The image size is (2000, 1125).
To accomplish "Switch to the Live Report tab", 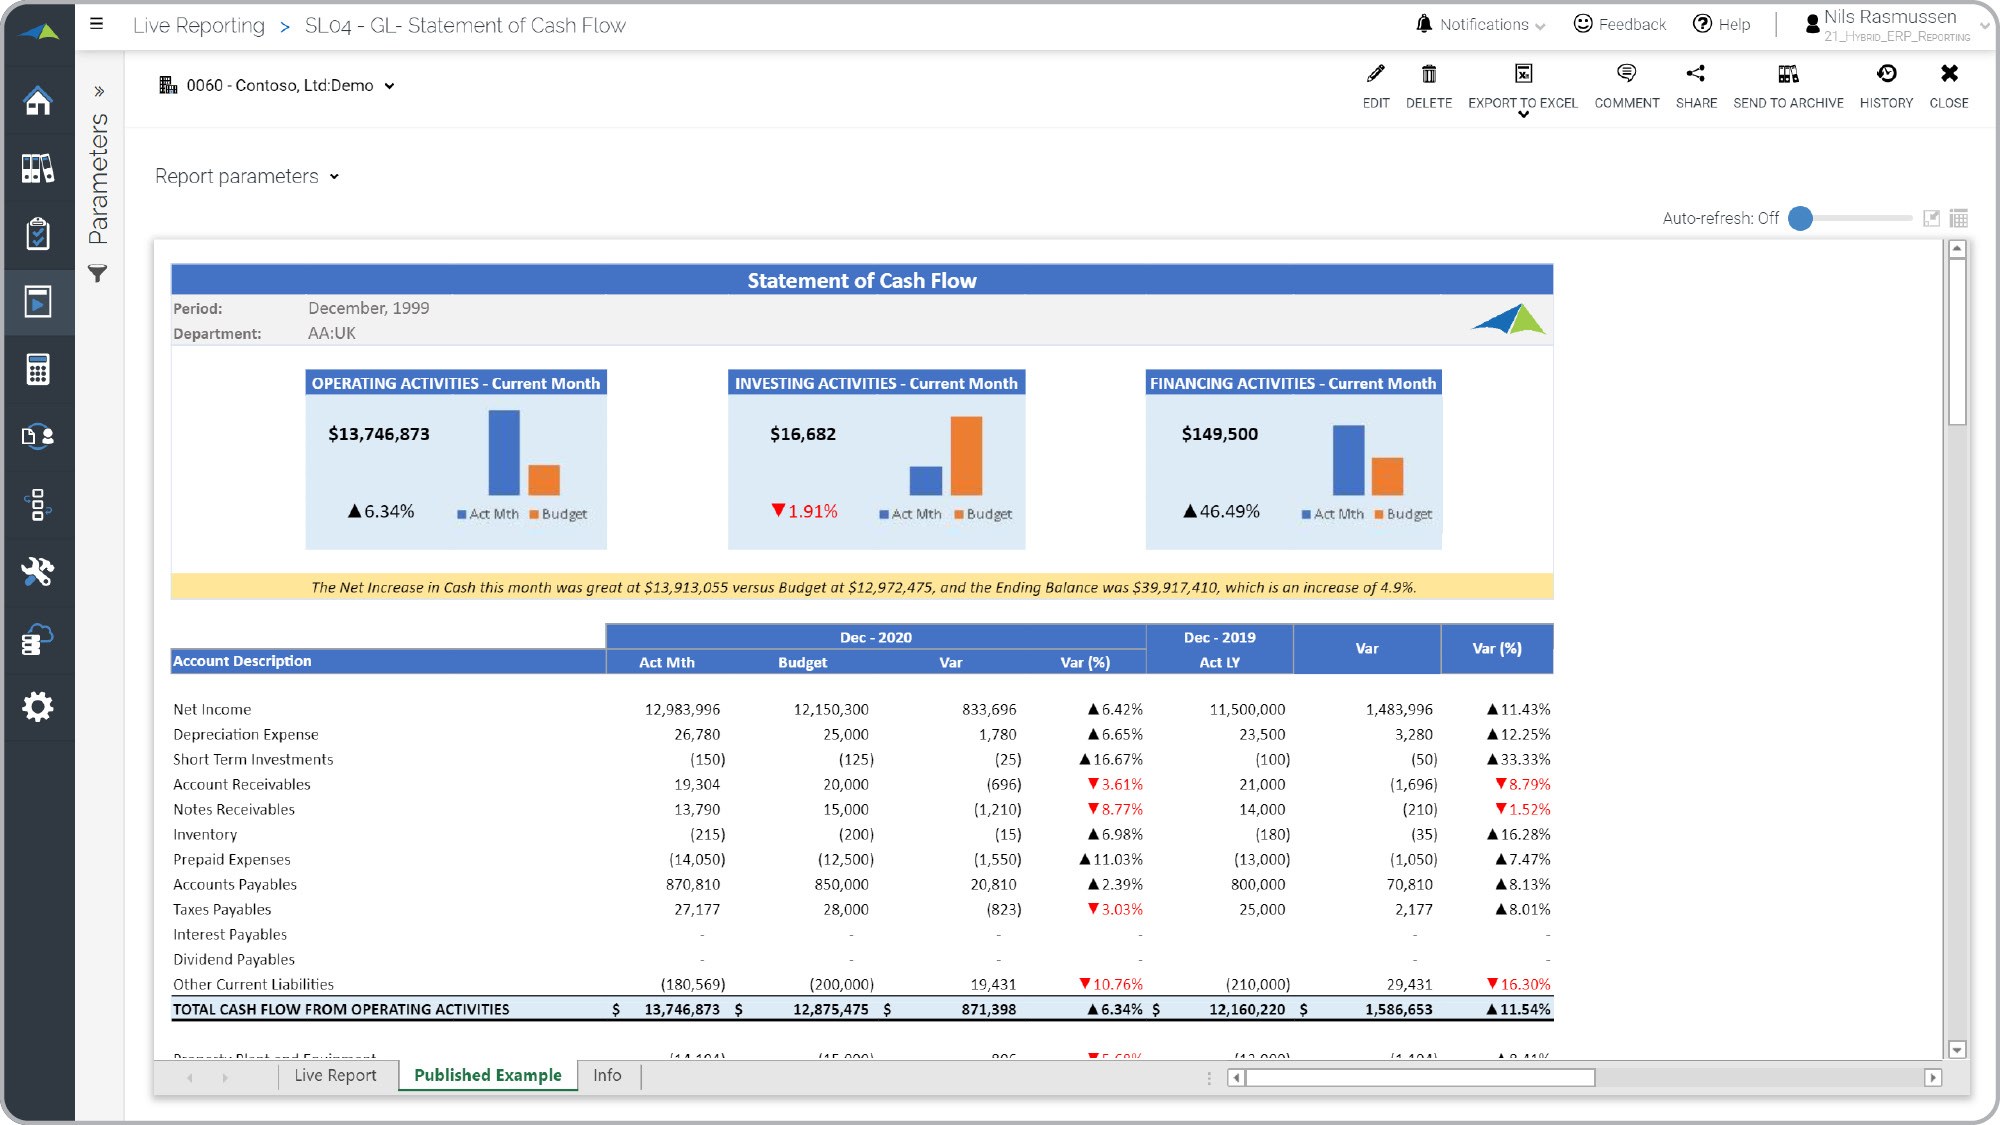I will [335, 1075].
